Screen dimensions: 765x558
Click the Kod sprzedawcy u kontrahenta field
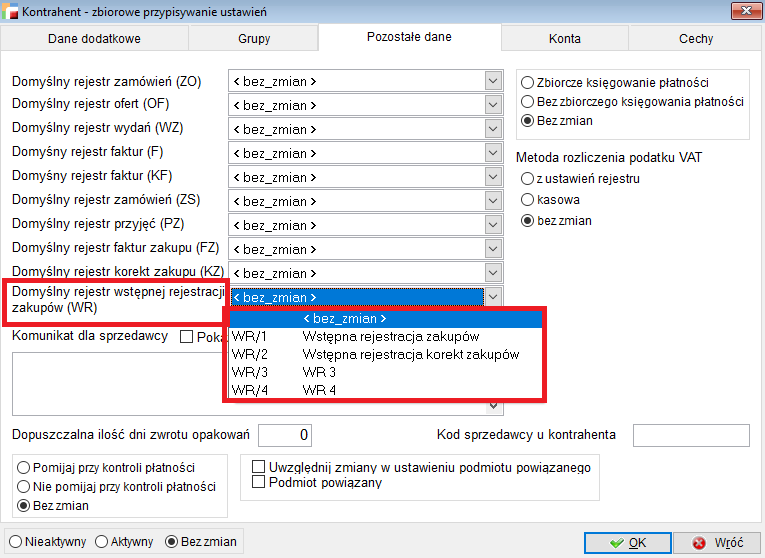[691, 435]
